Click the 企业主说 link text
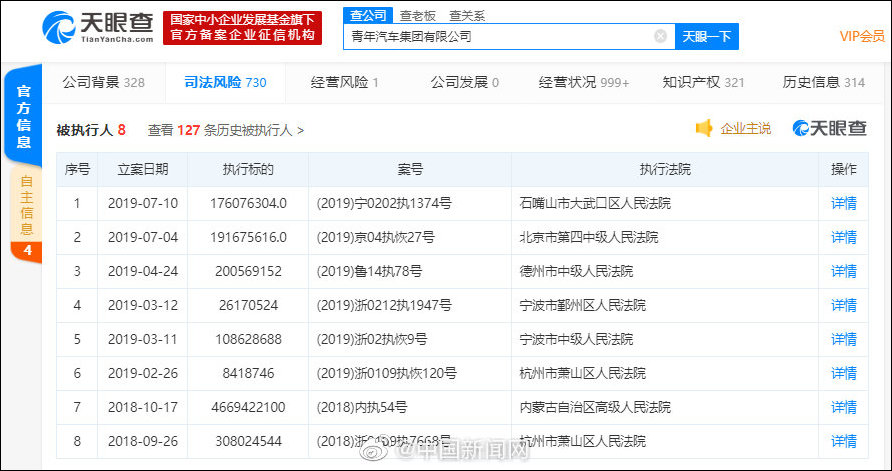The width and height of the screenshot is (892, 471). (x=746, y=129)
